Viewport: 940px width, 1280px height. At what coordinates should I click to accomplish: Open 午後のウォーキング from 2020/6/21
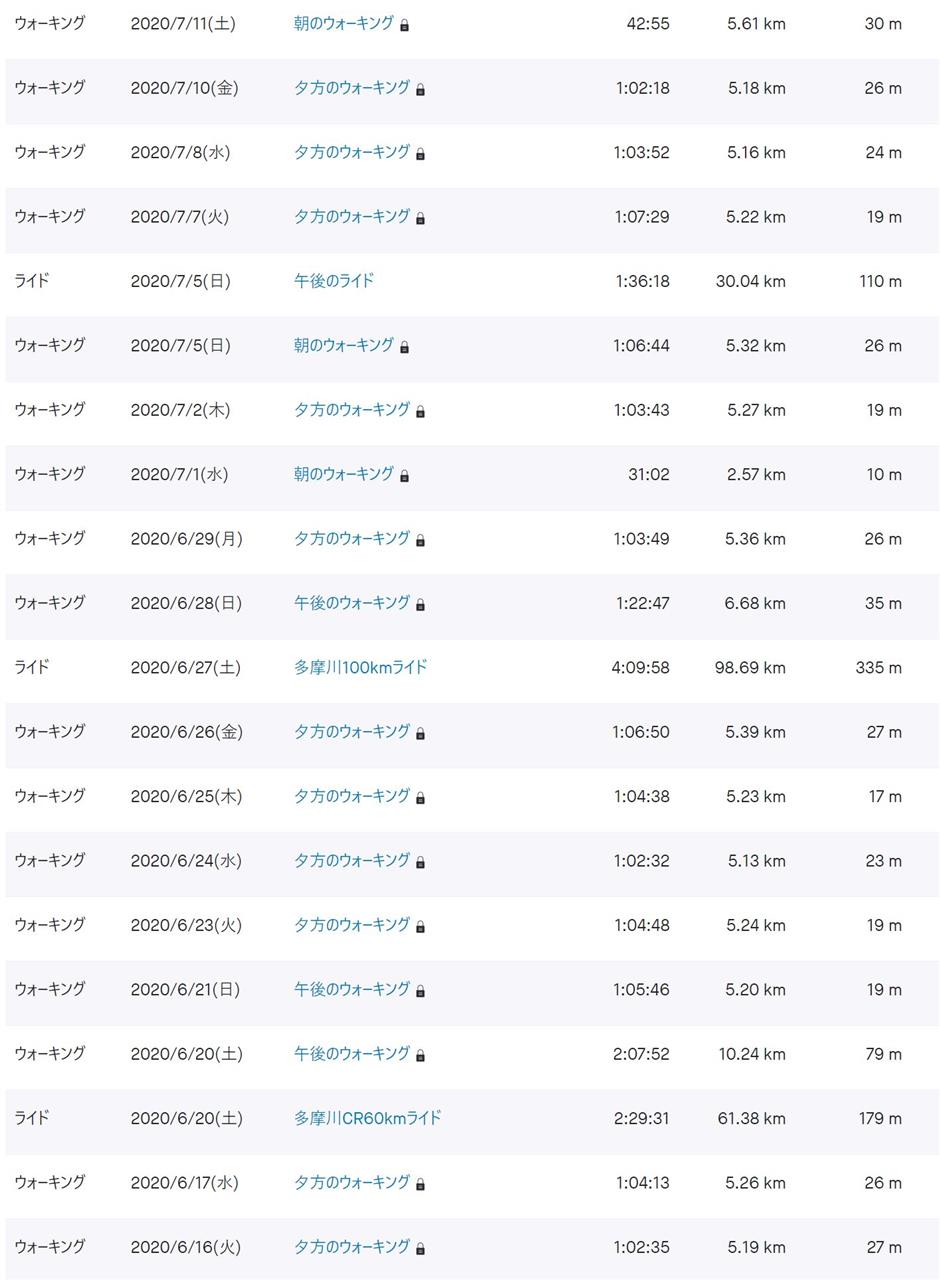(x=352, y=989)
